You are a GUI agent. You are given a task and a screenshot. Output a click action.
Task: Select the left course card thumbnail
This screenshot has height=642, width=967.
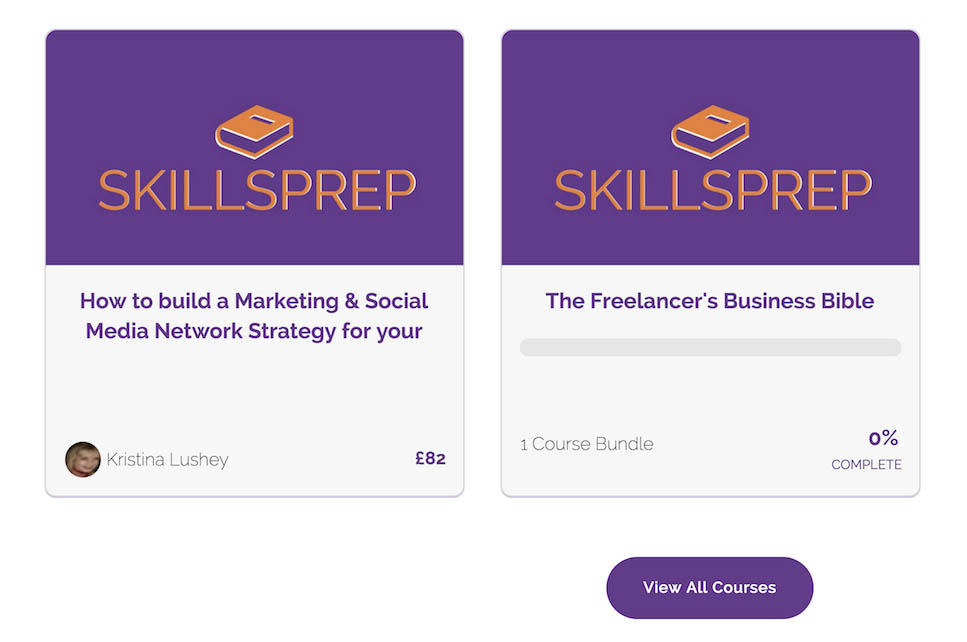coord(254,260)
